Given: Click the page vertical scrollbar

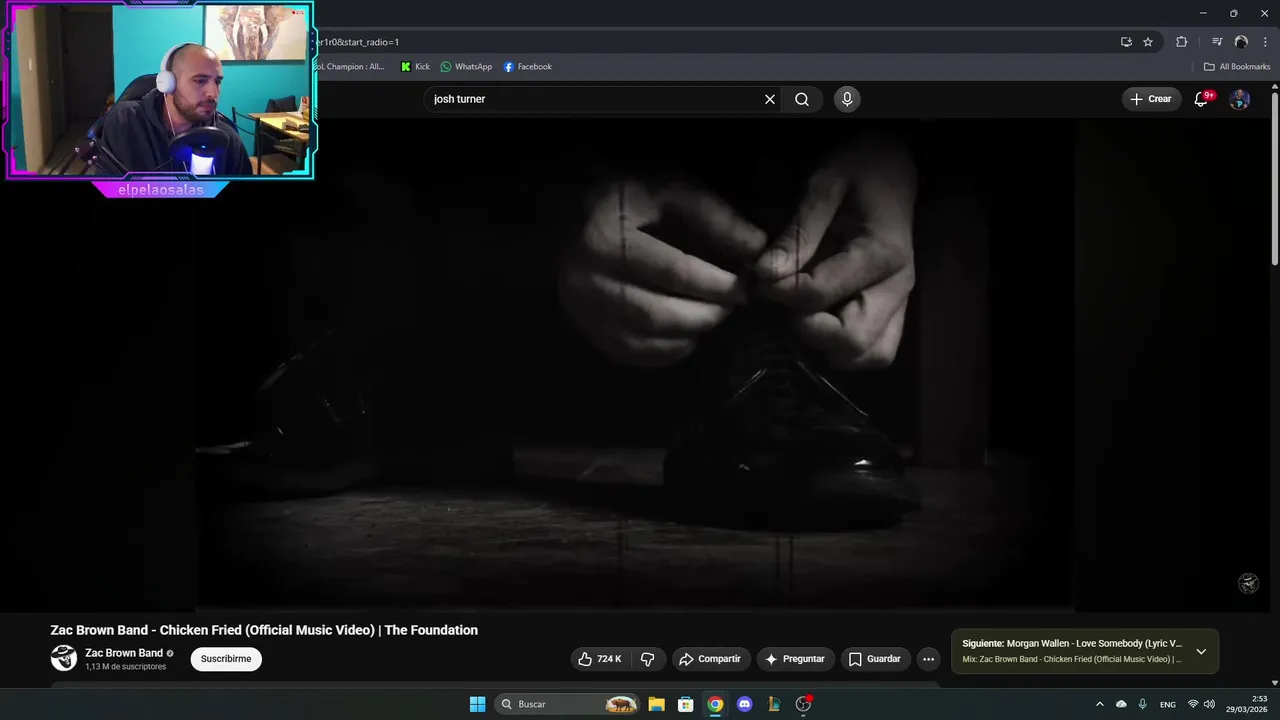Looking at the screenshot, I should pos(1275,180).
